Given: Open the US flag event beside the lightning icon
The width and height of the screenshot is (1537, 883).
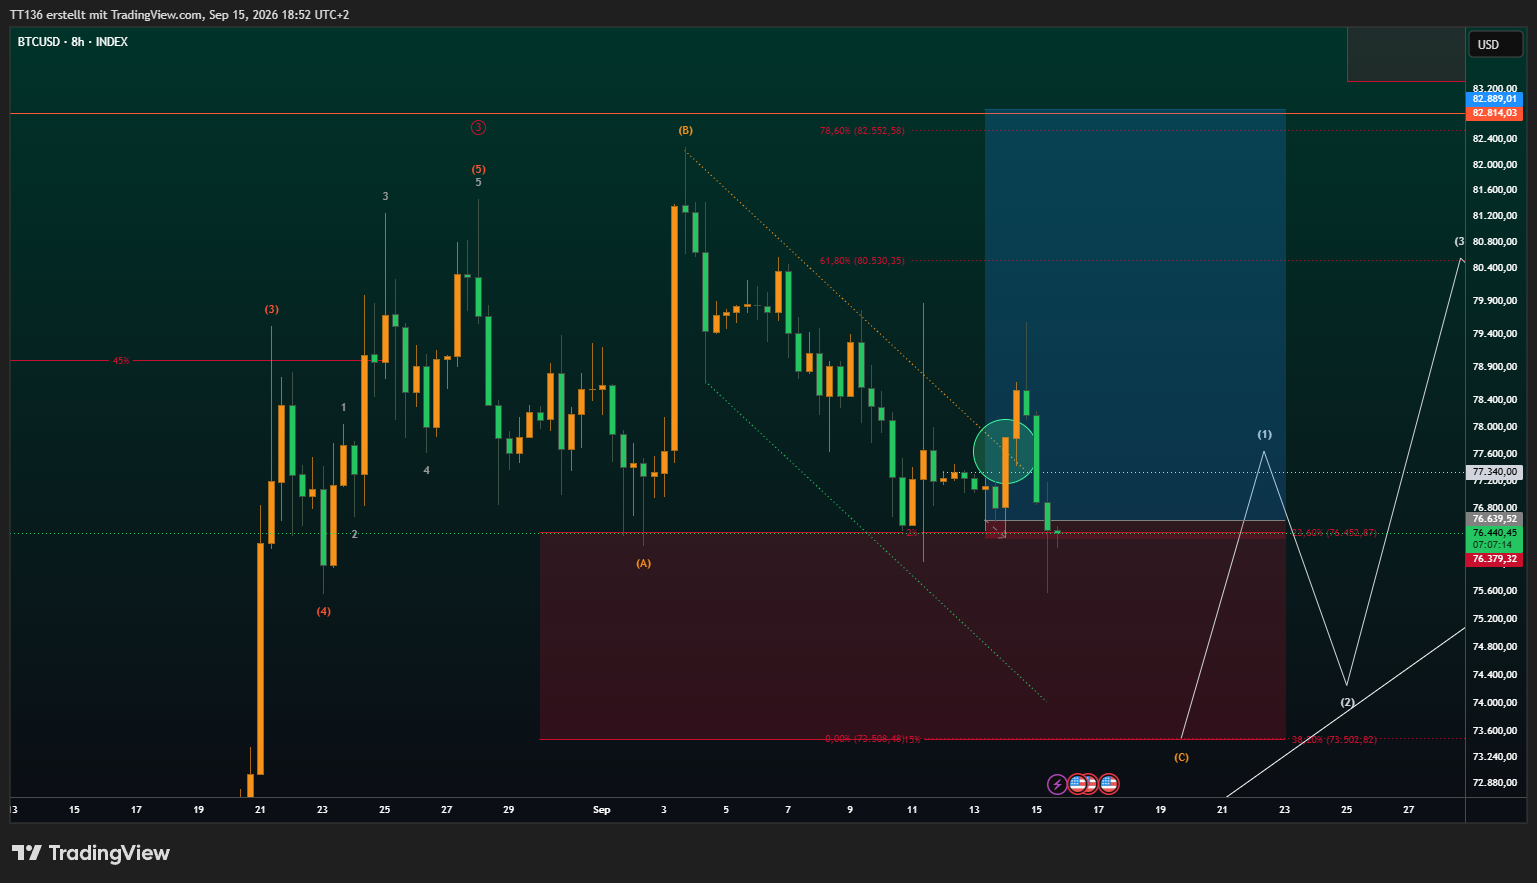Looking at the screenshot, I should tap(1077, 784).
